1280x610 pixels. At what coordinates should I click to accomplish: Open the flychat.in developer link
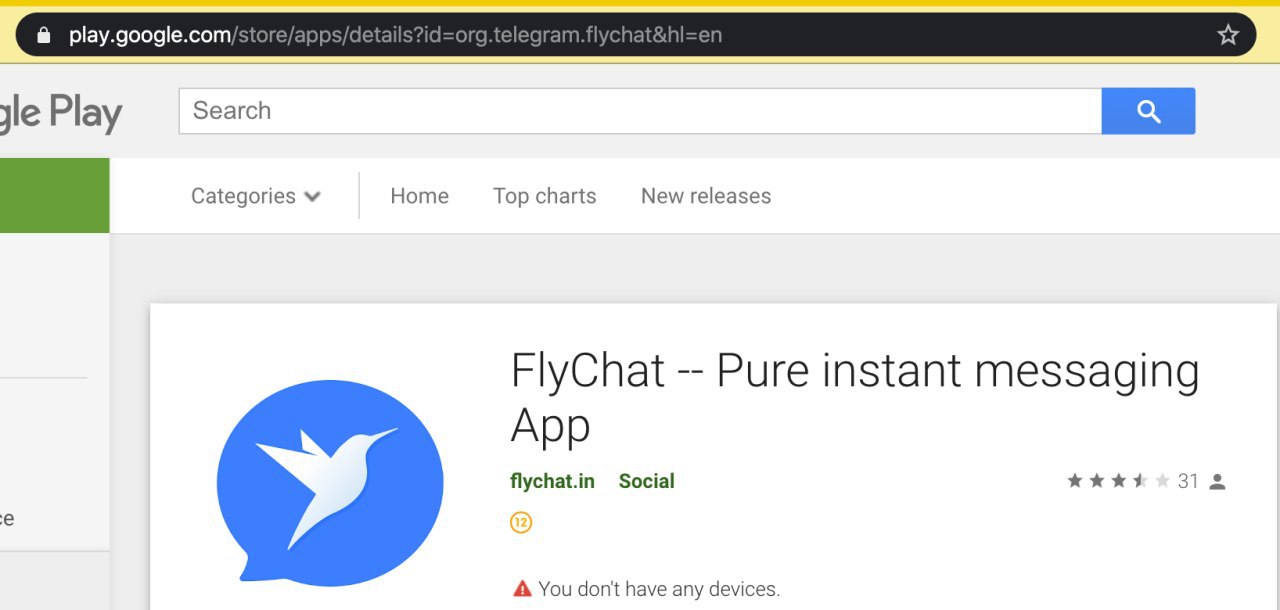pyautogui.click(x=552, y=481)
